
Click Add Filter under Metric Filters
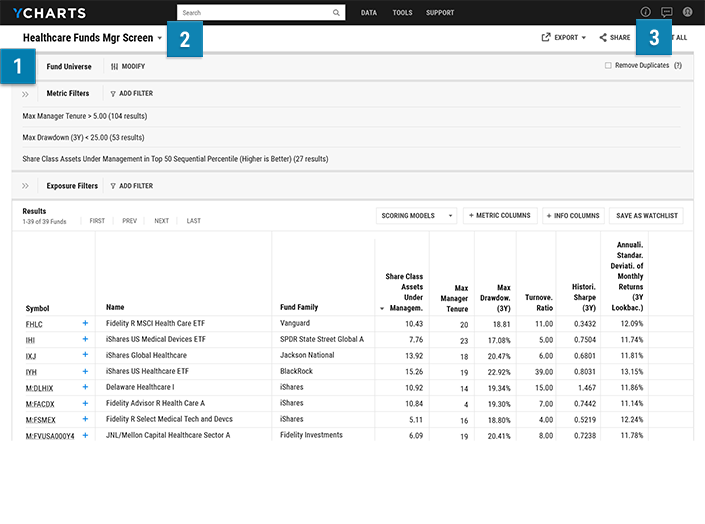tap(132, 94)
